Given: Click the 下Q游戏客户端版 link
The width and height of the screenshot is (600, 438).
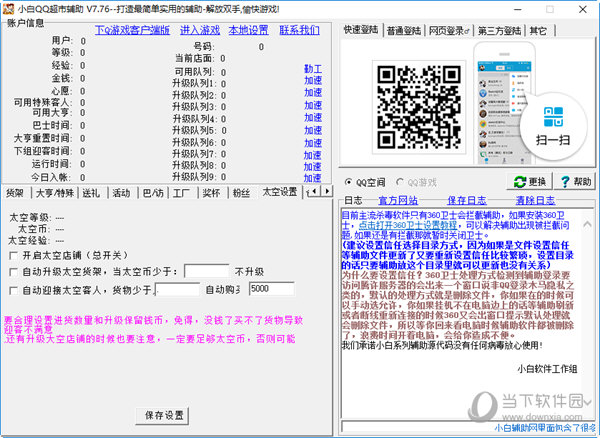Looking at the screenshot, I should 132,30.
